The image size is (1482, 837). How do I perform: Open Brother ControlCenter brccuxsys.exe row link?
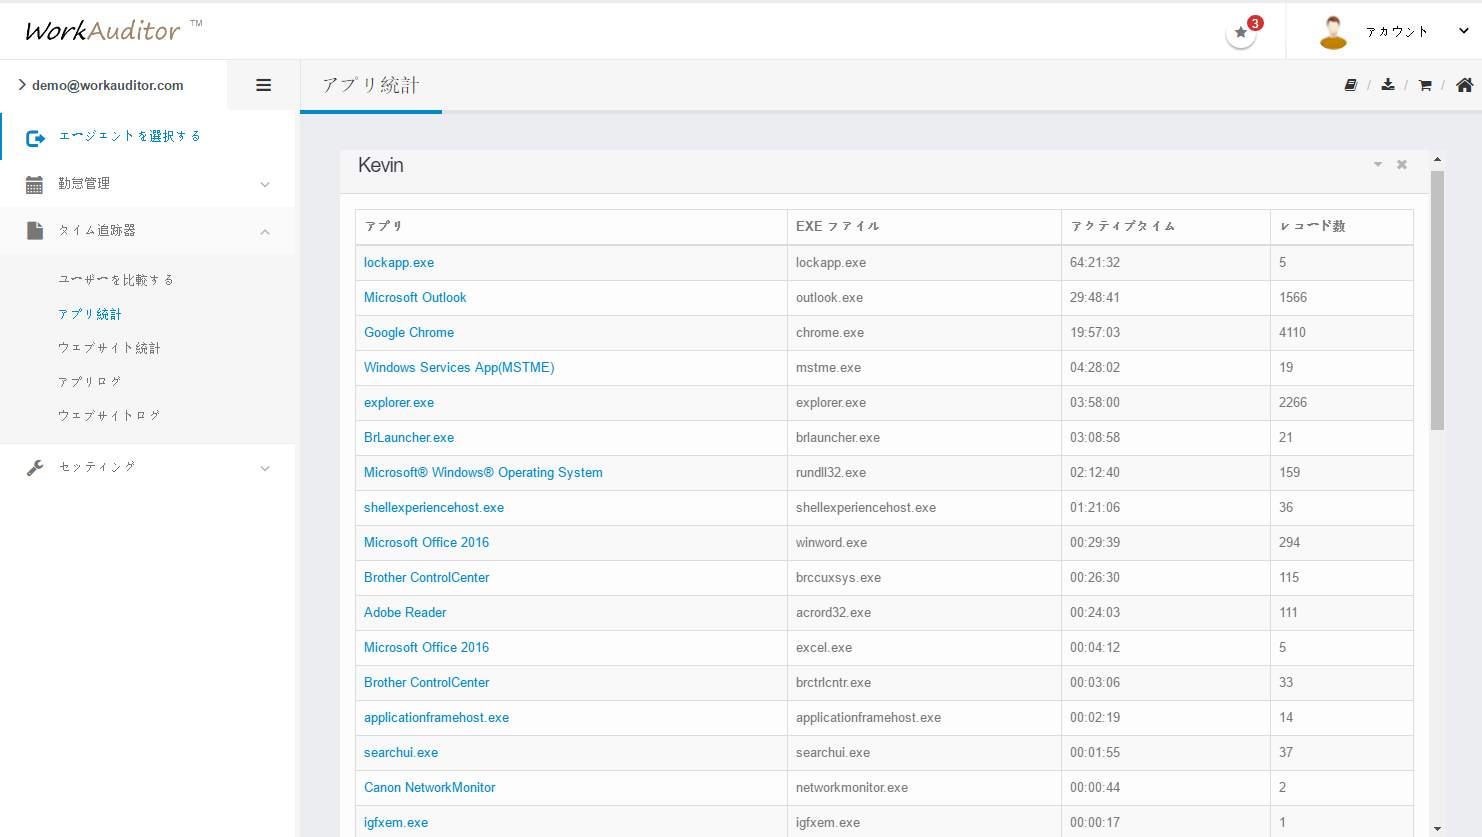point(427,578)
